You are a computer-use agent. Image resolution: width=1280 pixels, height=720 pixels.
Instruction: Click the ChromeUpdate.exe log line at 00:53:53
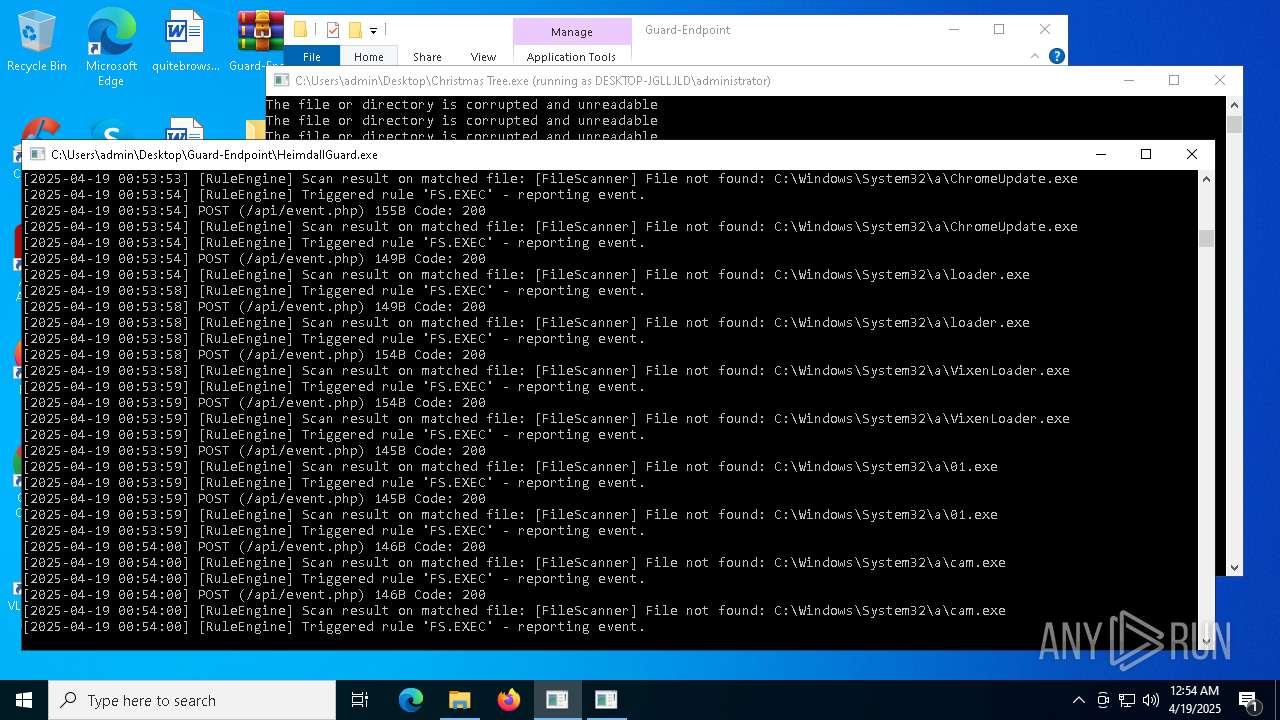pos(550,179)
